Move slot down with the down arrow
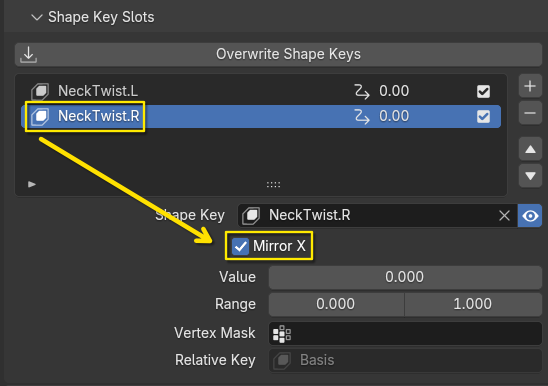Viewport: 548px width, 386px height. [x=530, y=176]
